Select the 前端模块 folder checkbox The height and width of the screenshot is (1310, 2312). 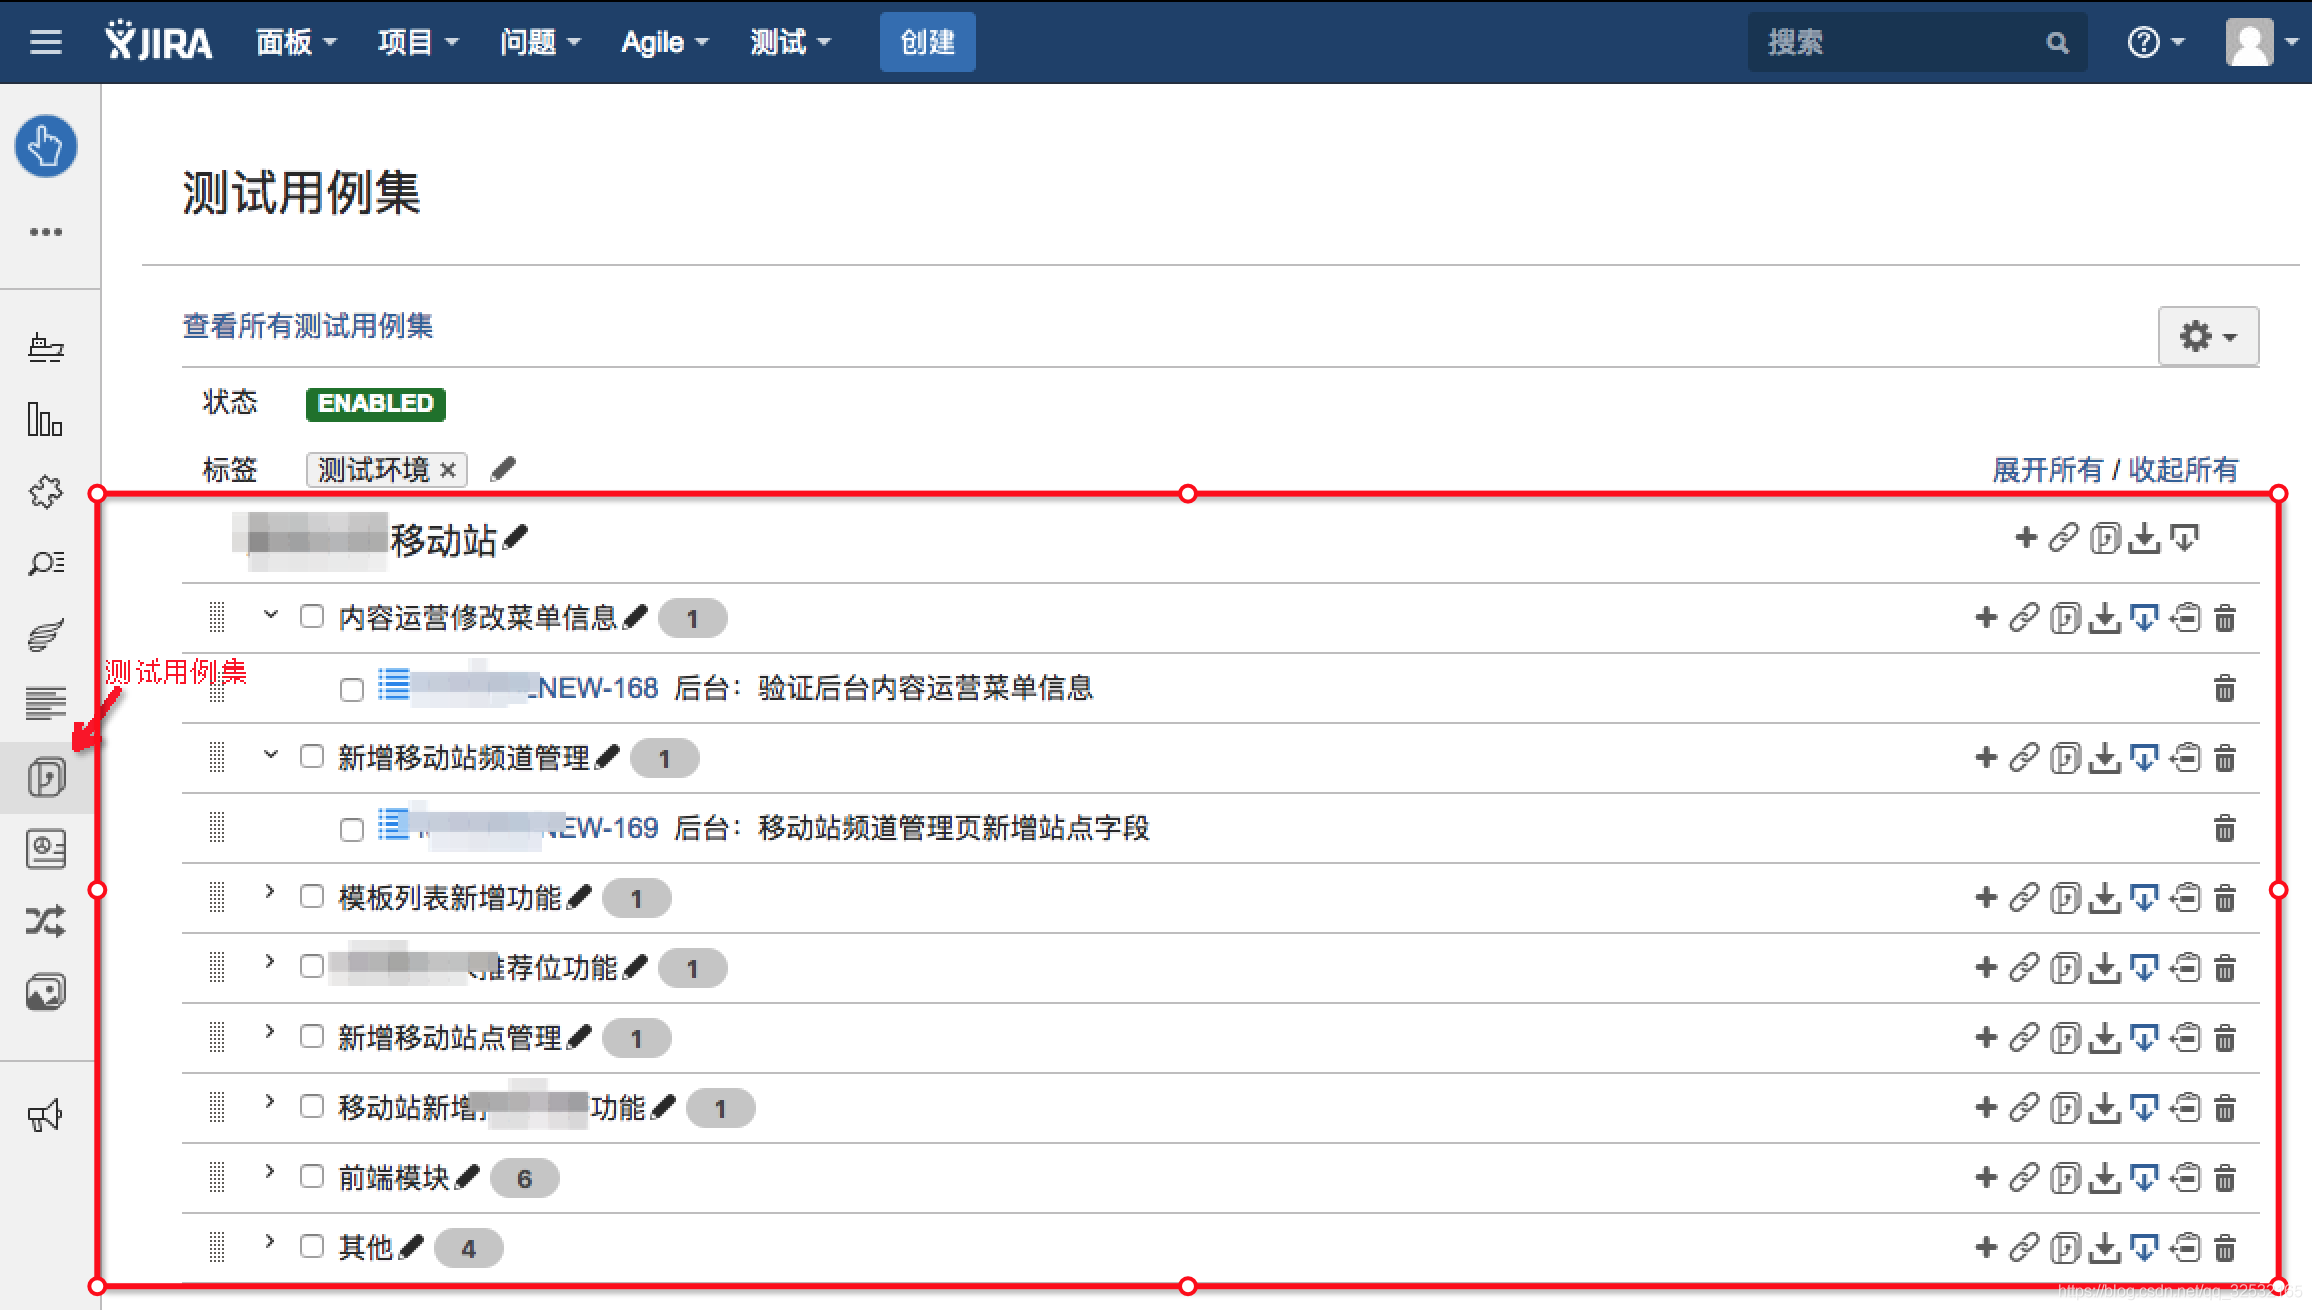[x=312, y=1177]
